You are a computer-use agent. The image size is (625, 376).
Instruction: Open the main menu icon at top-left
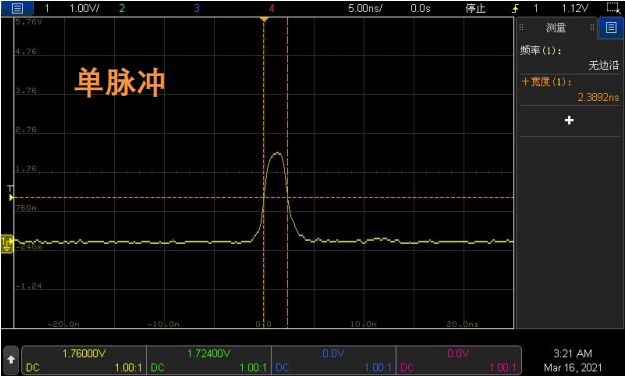point(17,8)
